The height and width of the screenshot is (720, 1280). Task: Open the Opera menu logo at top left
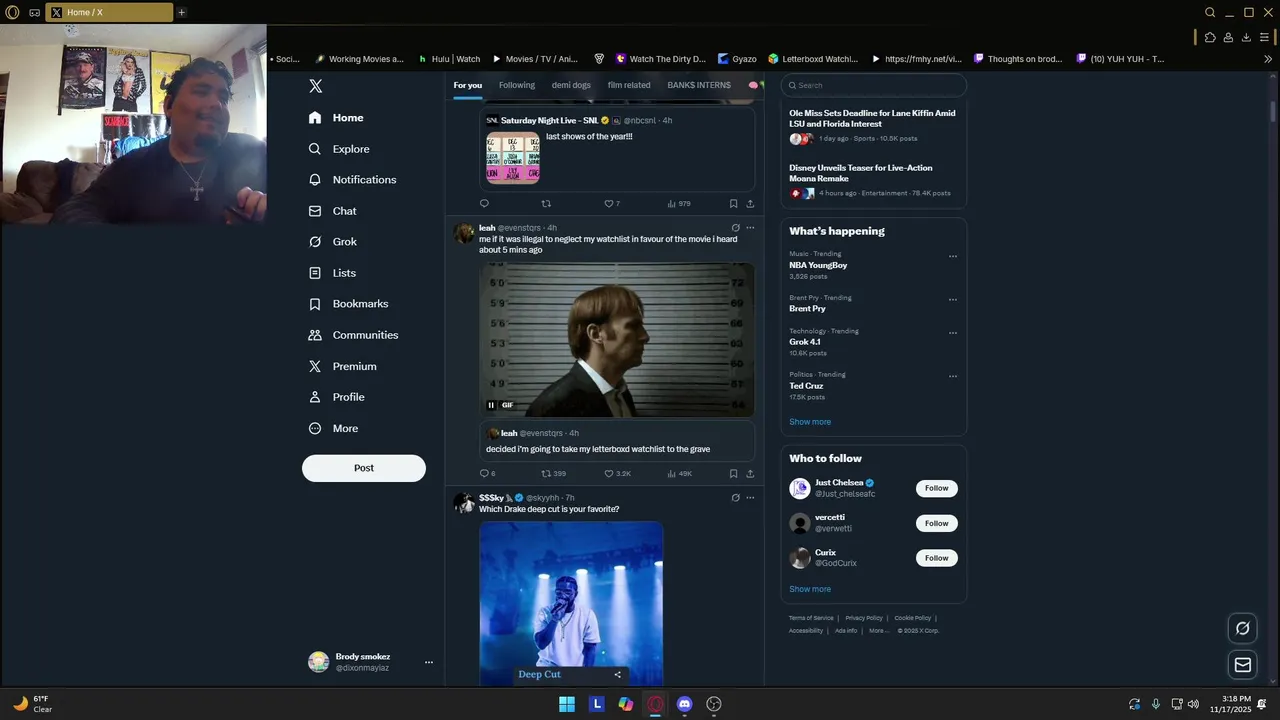13,12
